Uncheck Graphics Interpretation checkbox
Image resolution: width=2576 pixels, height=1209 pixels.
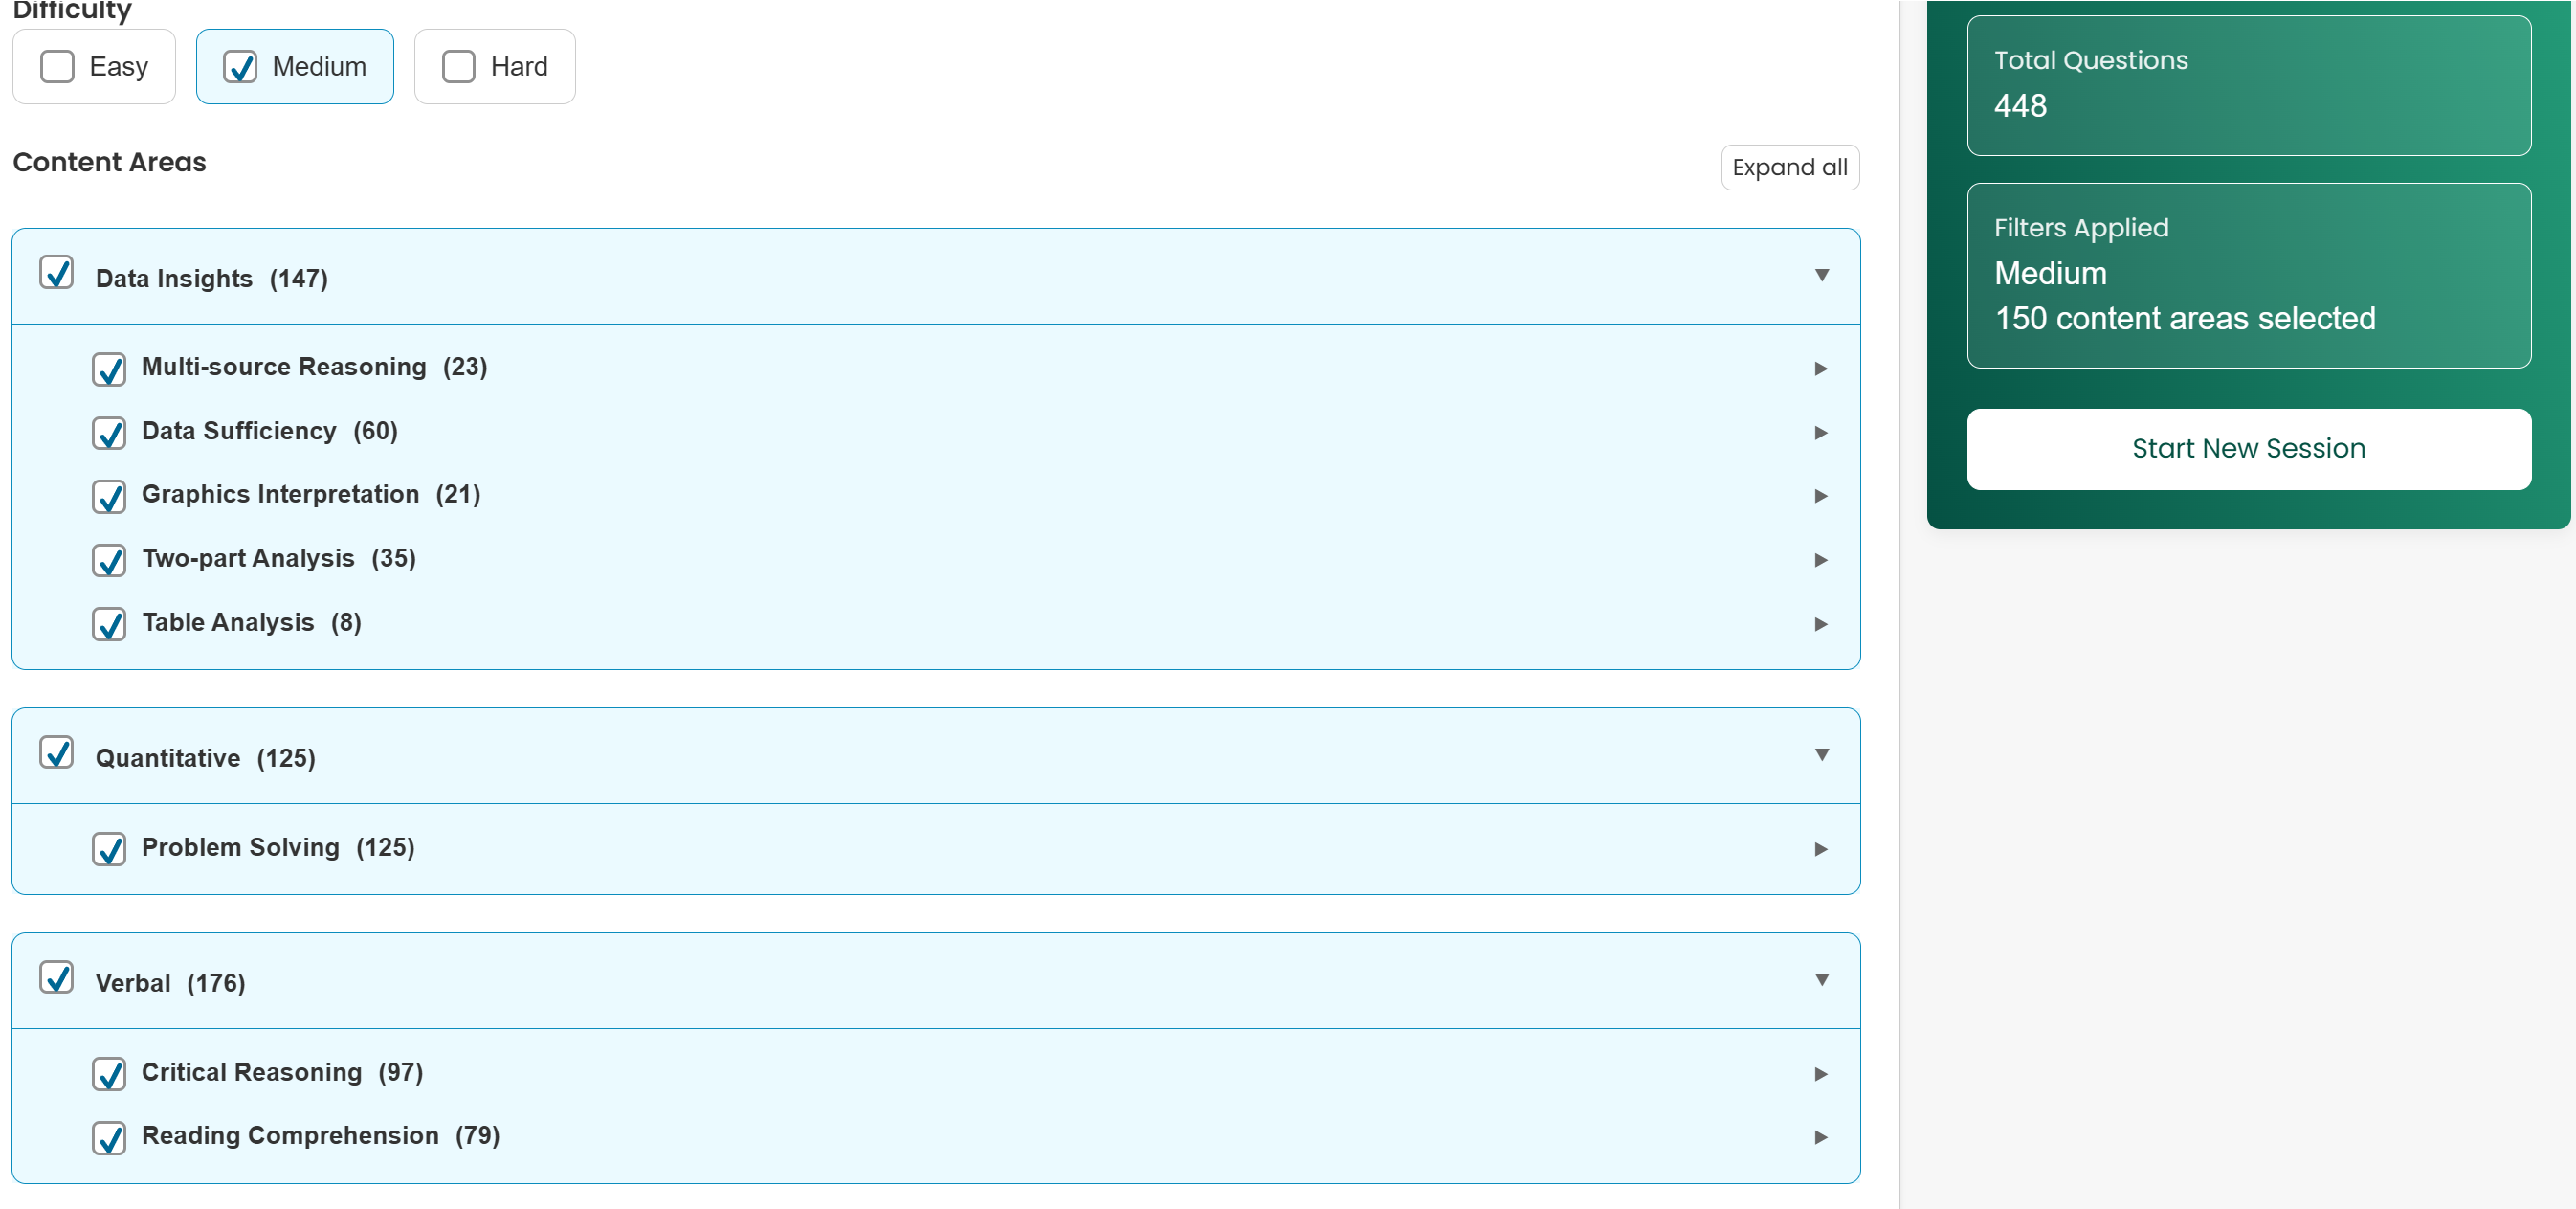(x=109, y=496)
